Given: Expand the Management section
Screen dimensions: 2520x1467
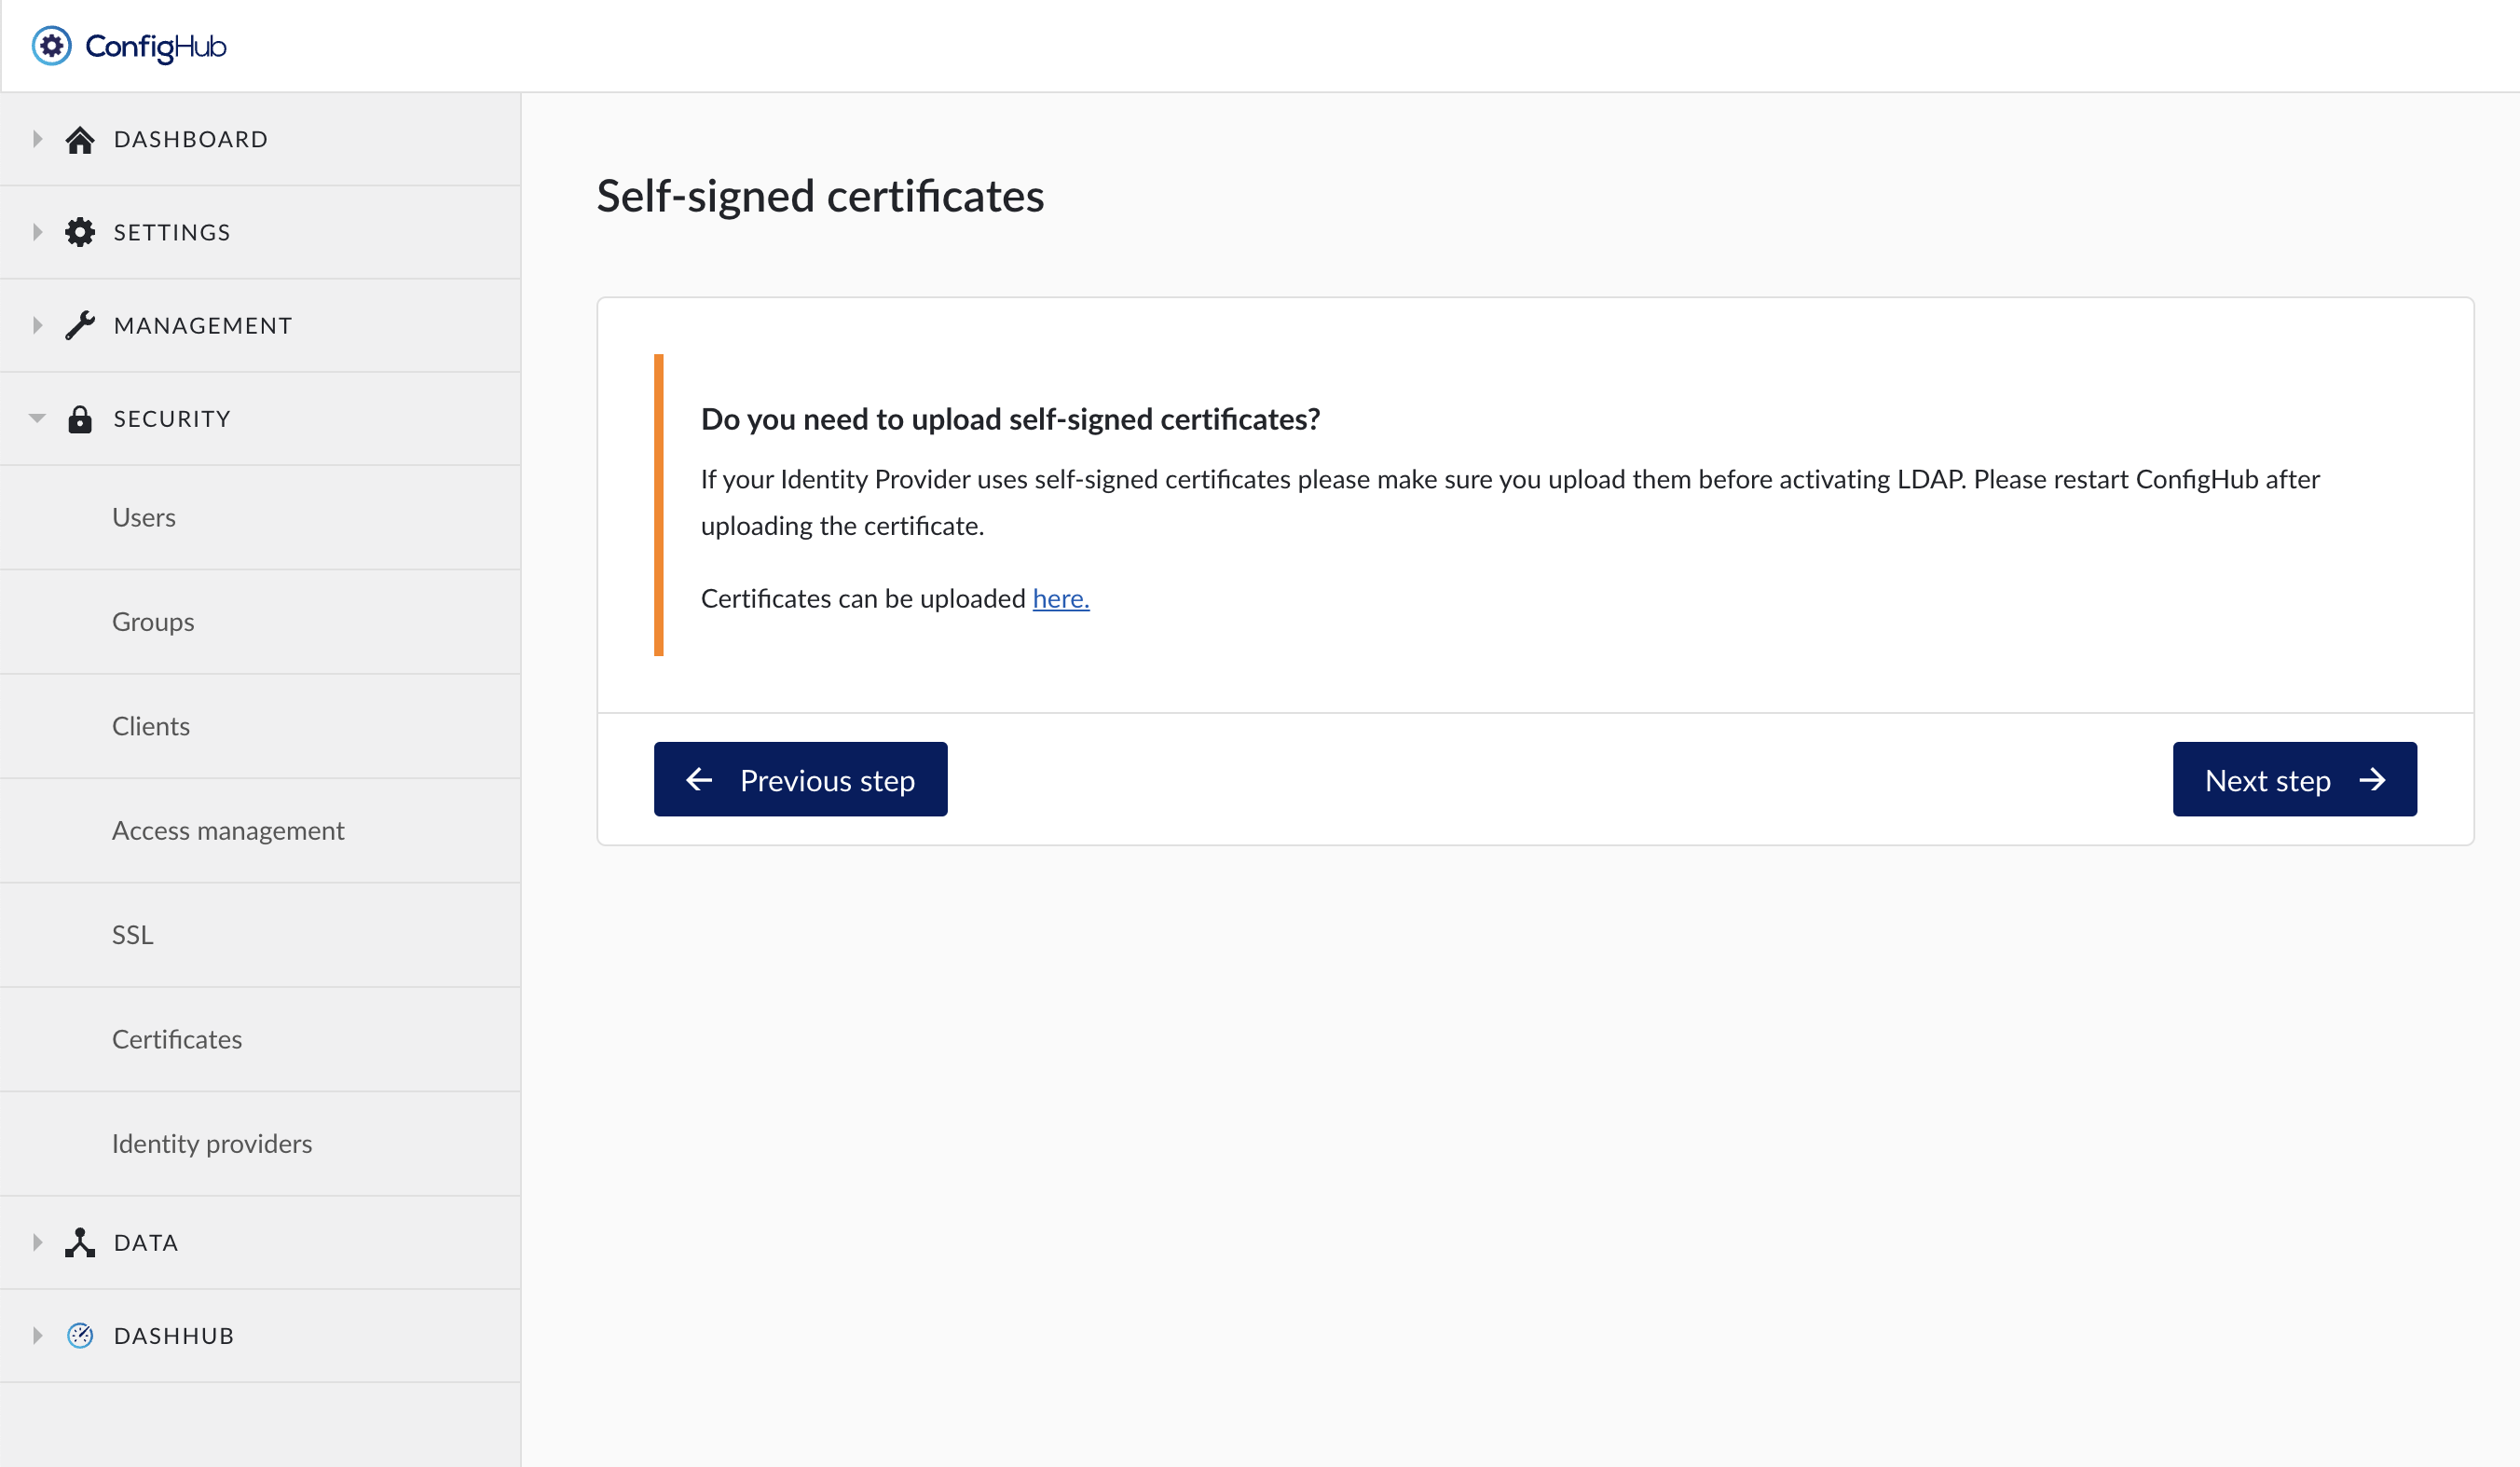Looking at the screenshot, I should (37, 324).
